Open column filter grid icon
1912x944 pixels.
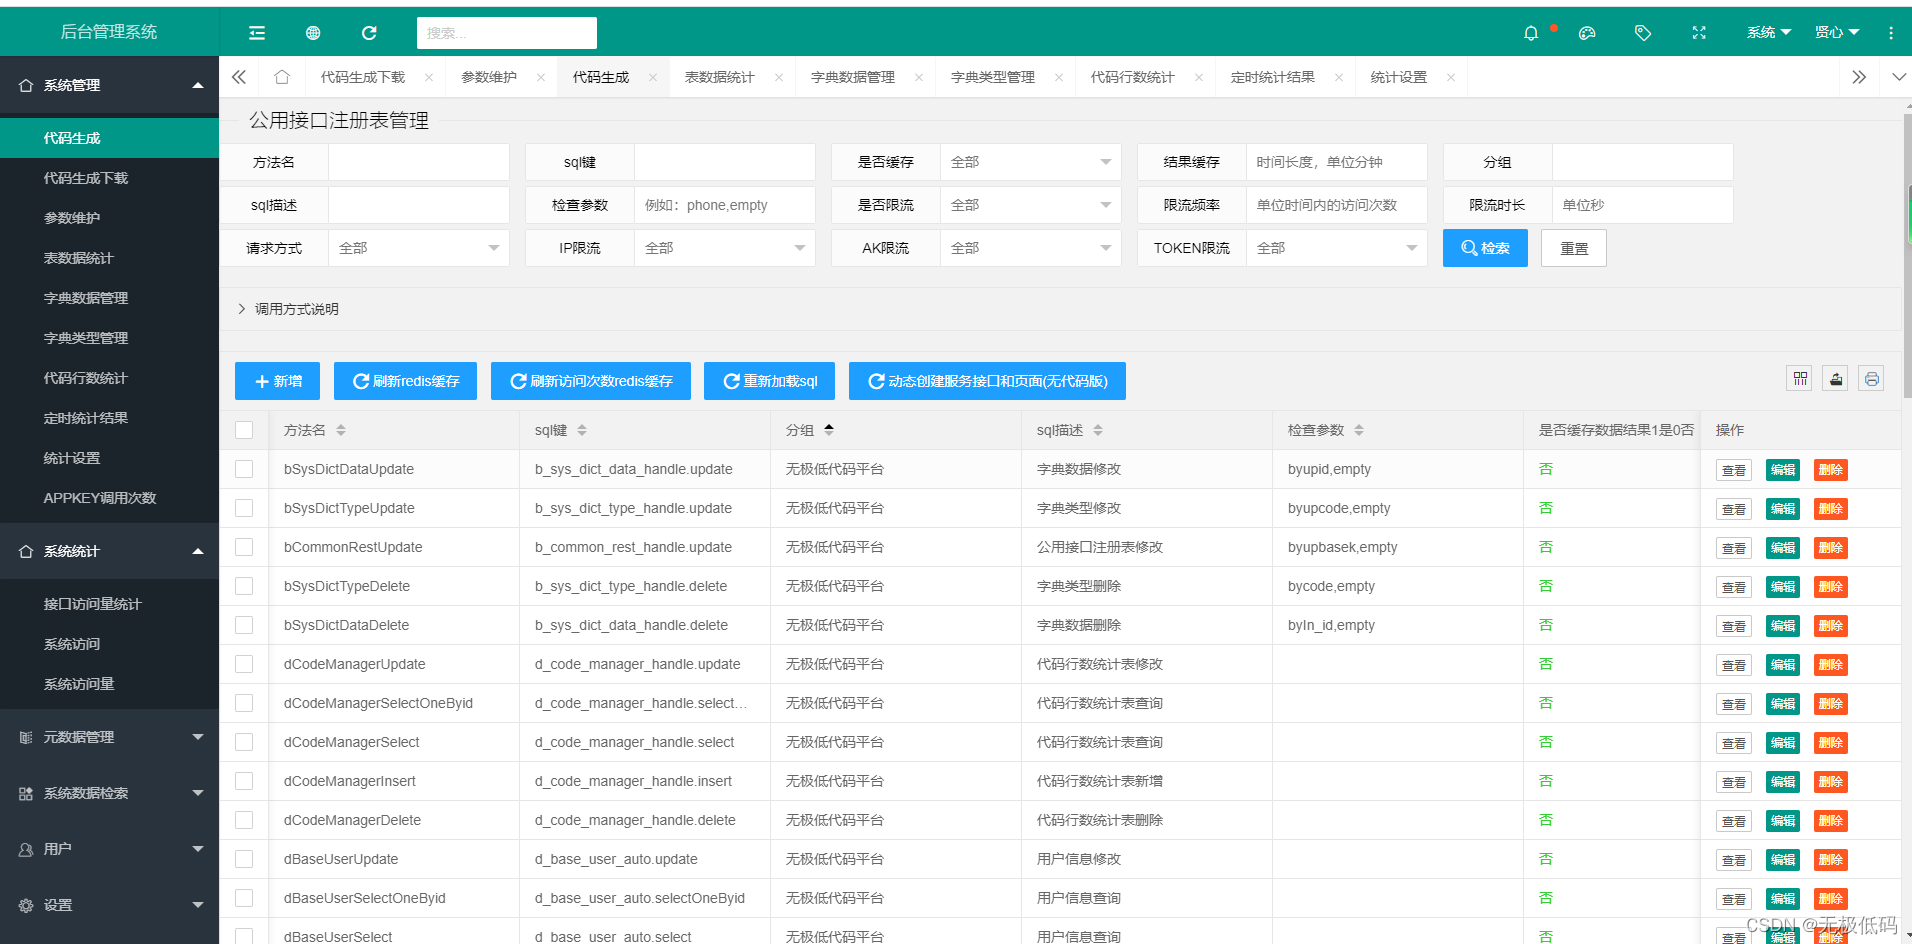pyautogui.click(x=1800, y=379)
